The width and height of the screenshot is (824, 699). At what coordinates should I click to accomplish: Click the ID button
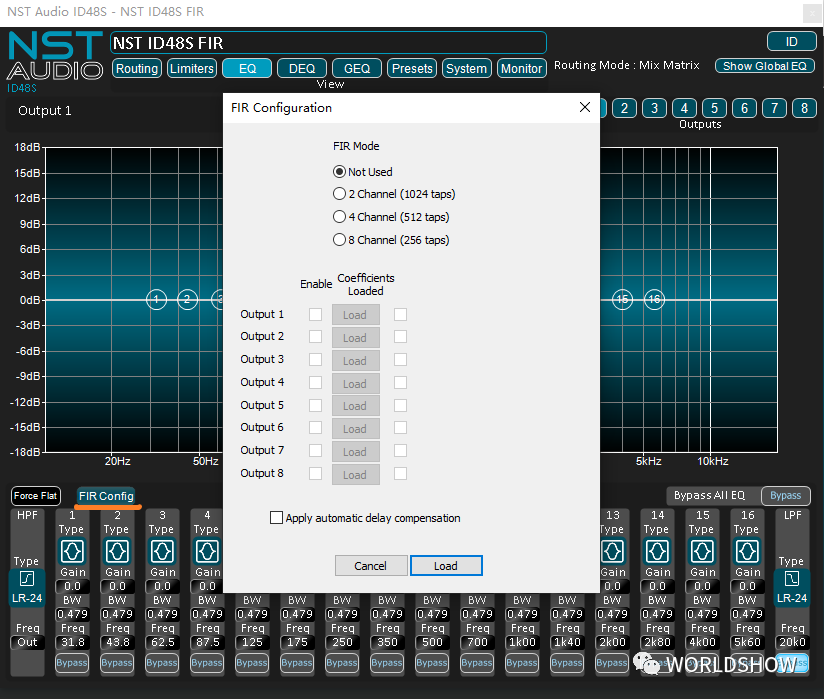[x=791, y=42]
